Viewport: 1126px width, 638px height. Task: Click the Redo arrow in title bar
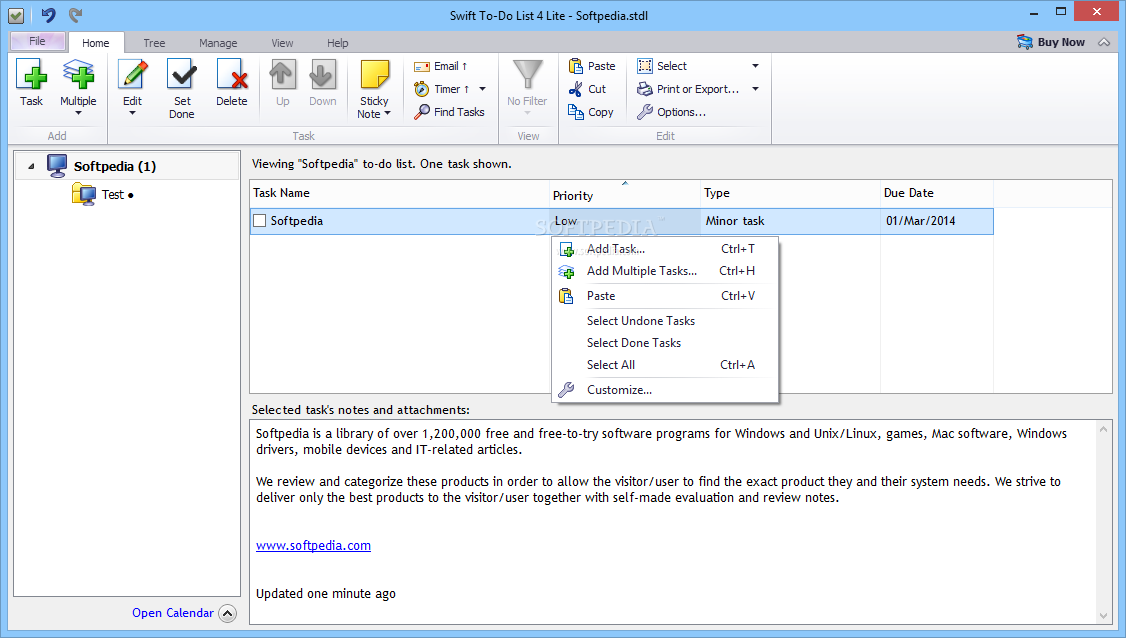pyautogui.click(x=75, y=14)
